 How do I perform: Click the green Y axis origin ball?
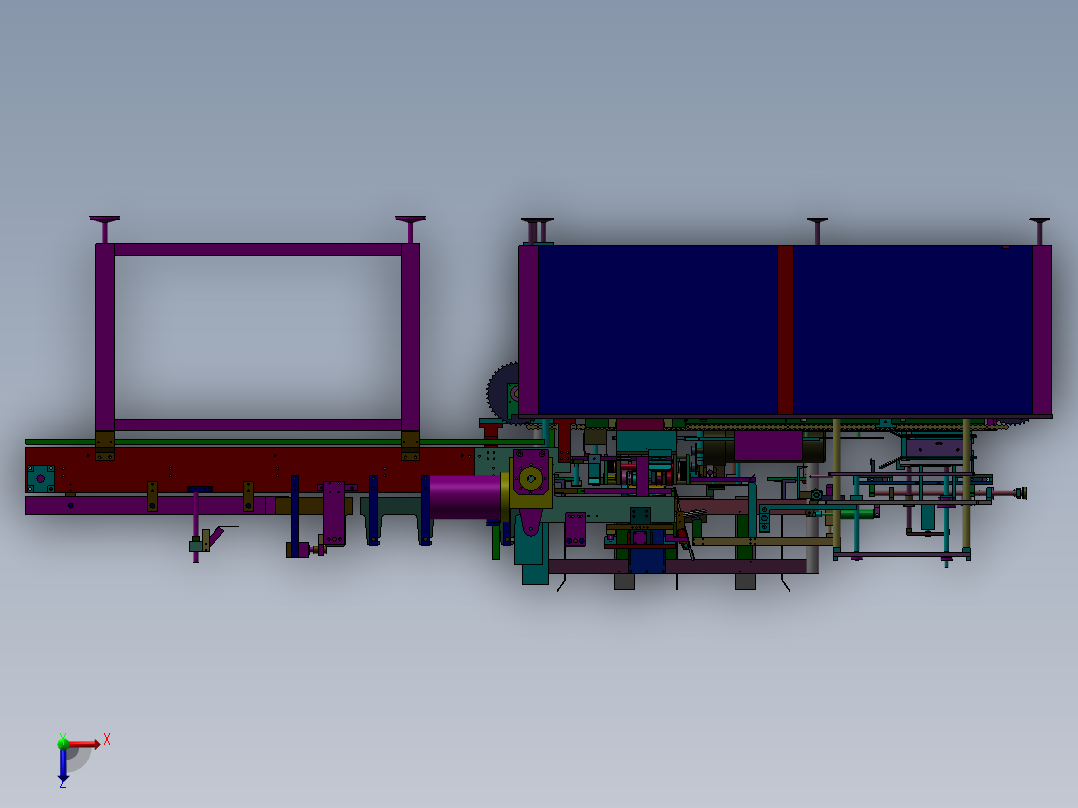(x=63, y=742)
